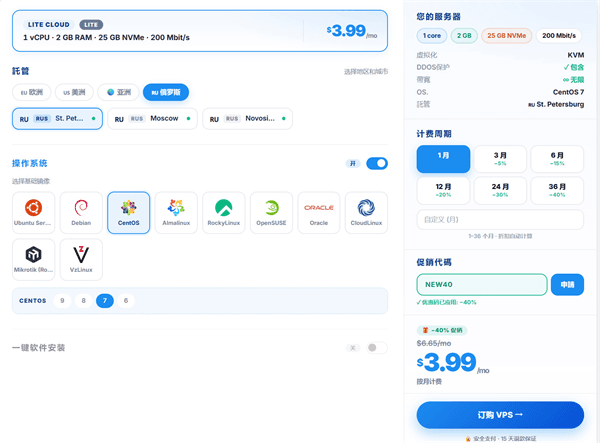Click the NEW40 promo code field
Screen dimensions: 600x443
(482, 285)
